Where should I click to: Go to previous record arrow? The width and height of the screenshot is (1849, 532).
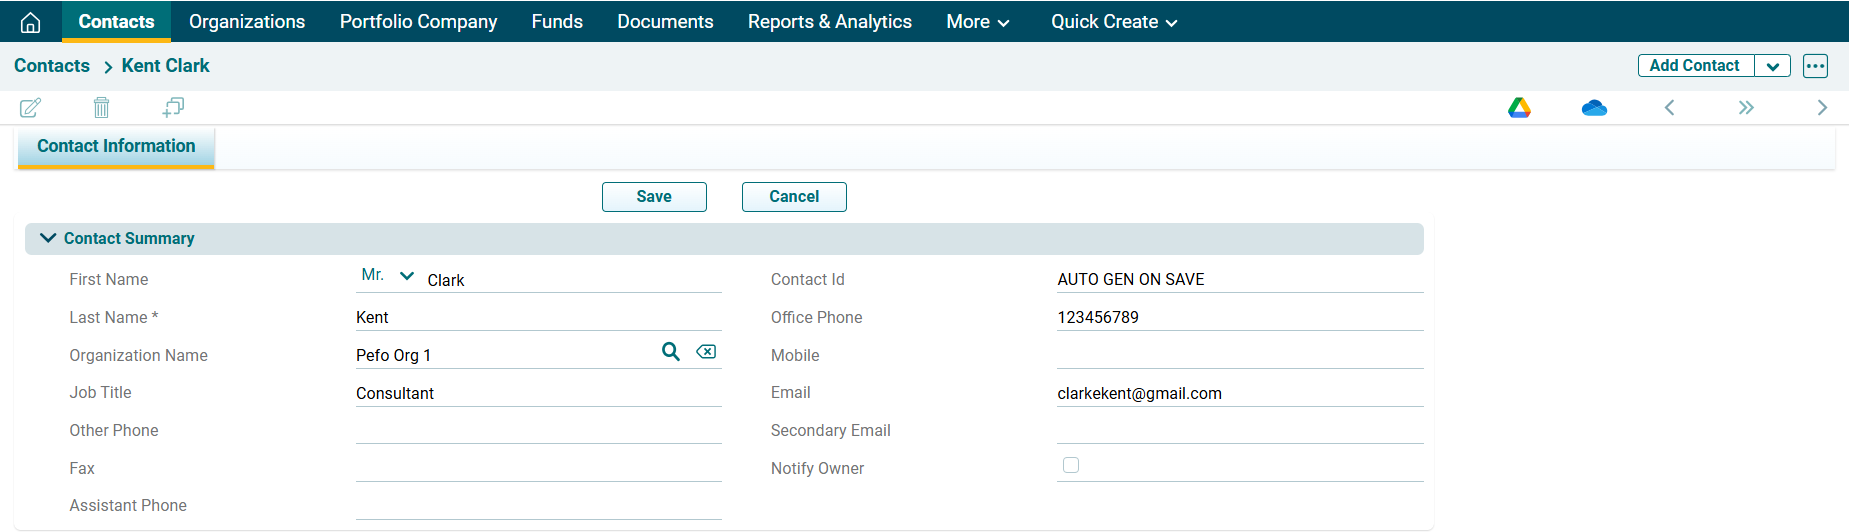[1669, 107]
